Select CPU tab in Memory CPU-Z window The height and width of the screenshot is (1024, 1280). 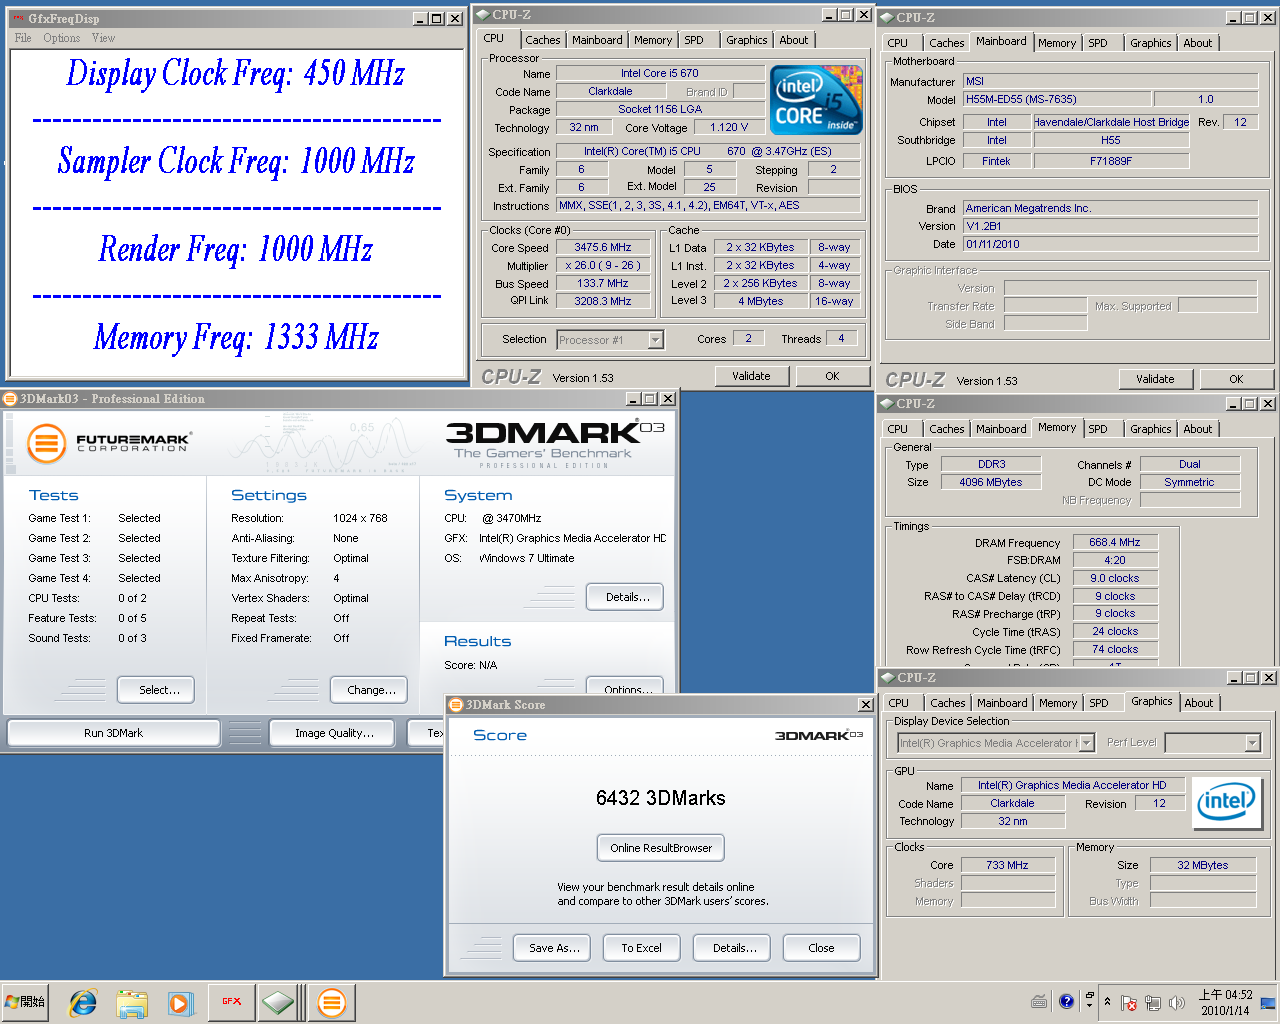[x=898, y=429]
